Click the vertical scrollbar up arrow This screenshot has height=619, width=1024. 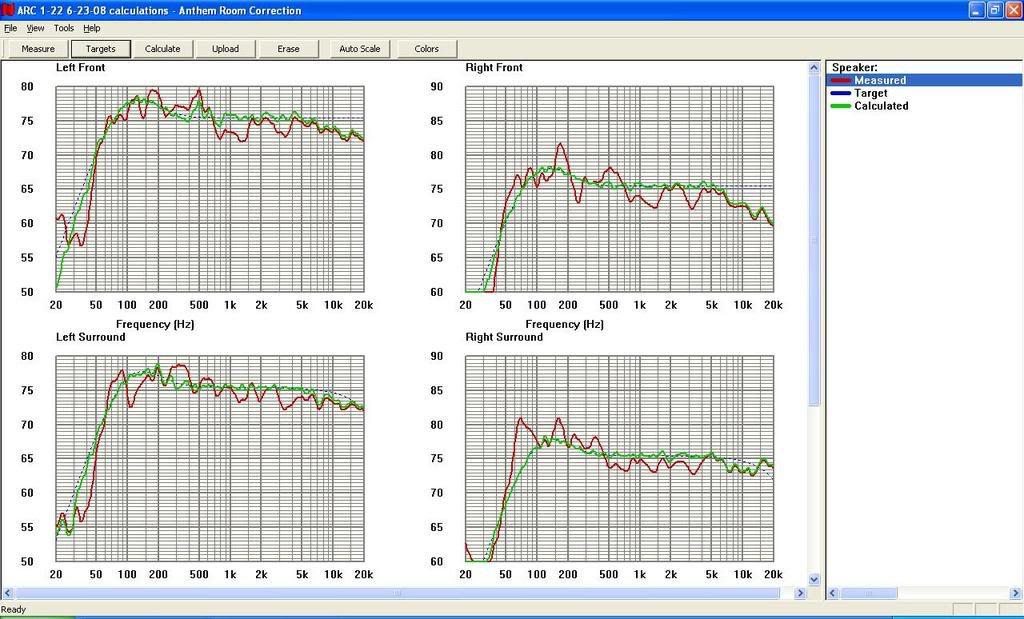pos(814,67)
